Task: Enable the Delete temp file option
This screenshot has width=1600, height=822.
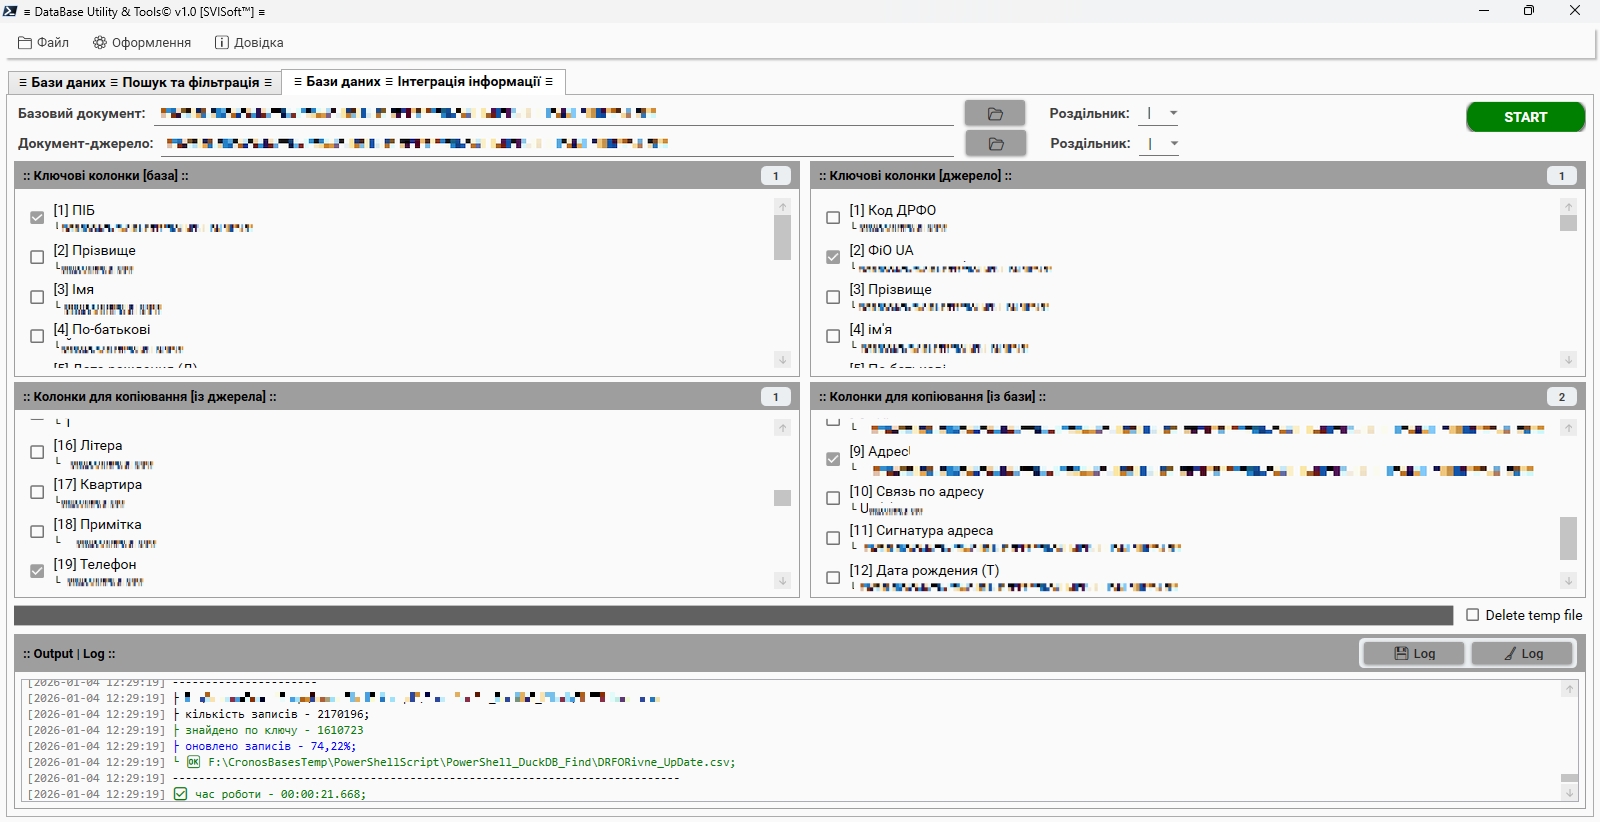Action: [x=1472, y=615]
